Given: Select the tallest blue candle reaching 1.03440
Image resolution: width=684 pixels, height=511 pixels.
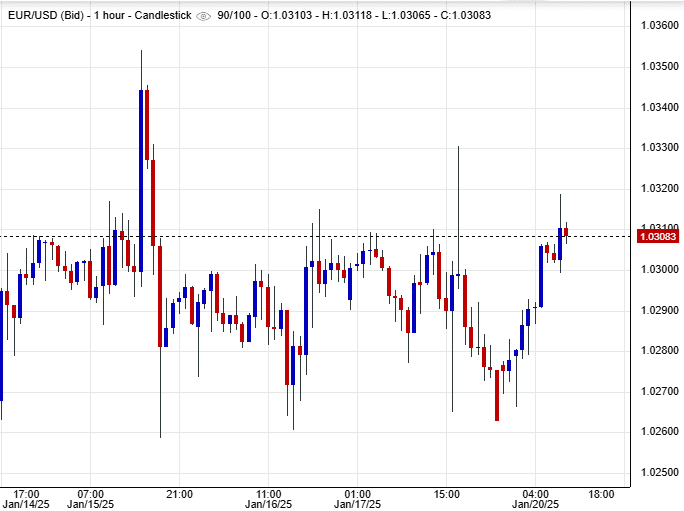Looking at the screenshot, I should [141, 181].
